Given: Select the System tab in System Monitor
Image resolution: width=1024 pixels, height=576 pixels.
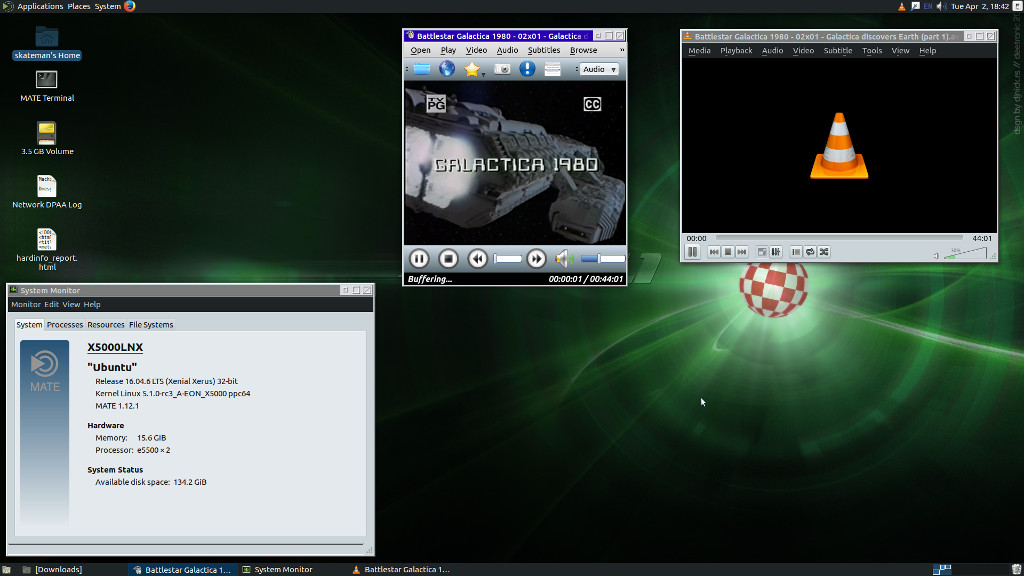Looking at the screenshot, I should tap(29, 325).
